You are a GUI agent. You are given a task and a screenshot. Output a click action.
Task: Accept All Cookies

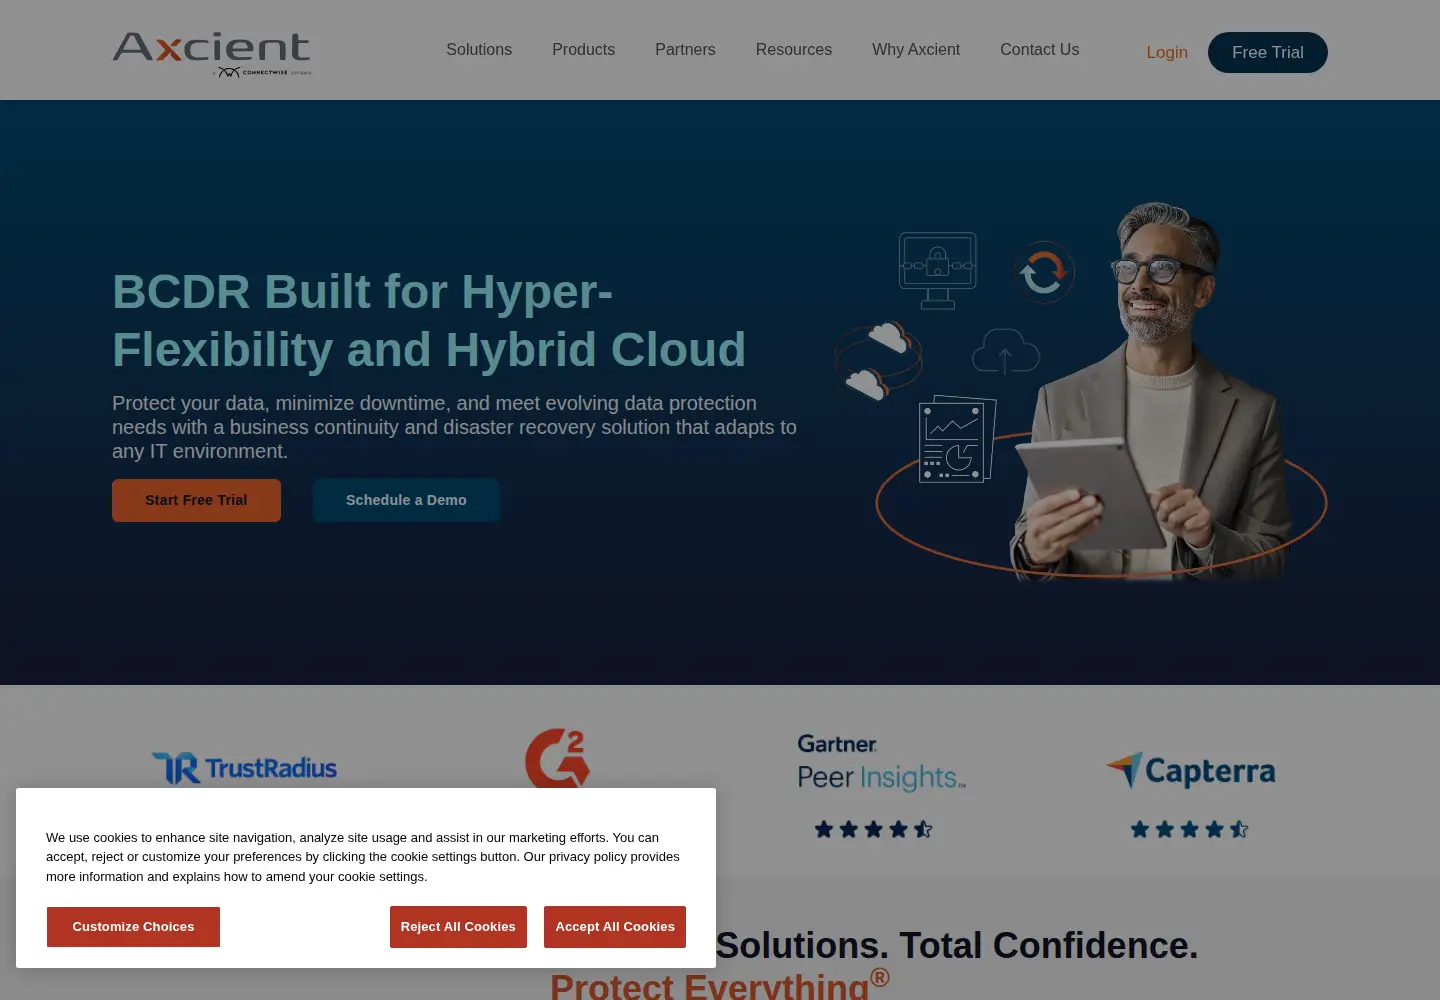tap(615, 927)
